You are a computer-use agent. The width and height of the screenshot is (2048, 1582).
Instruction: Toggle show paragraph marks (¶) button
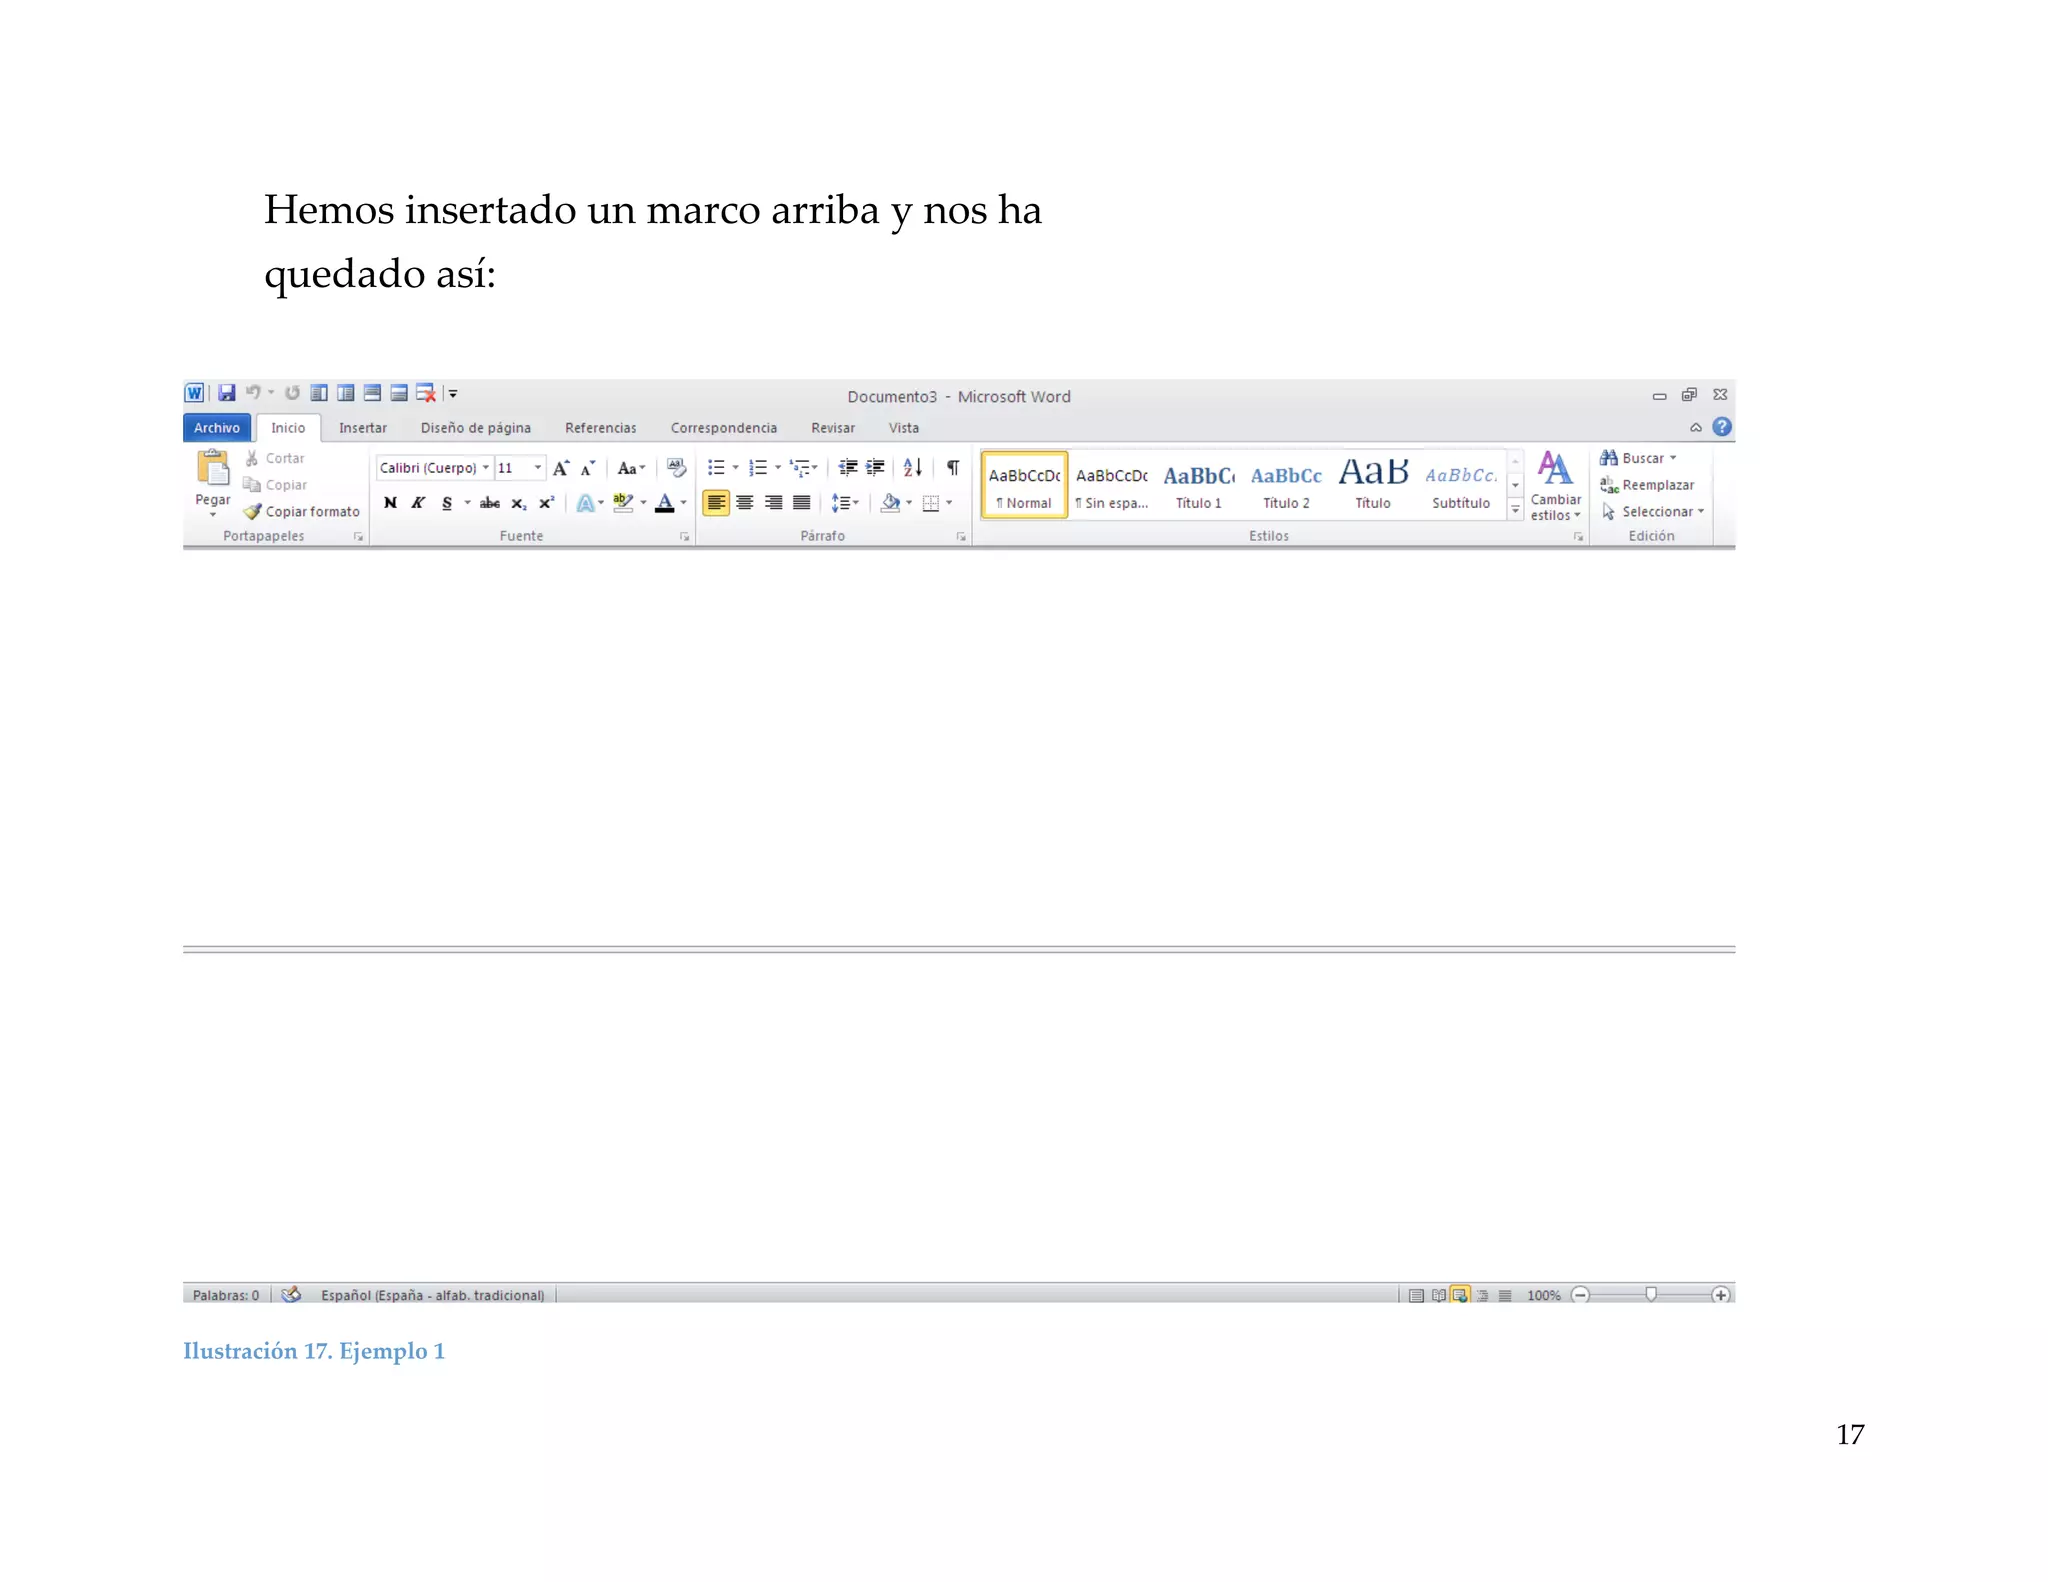953,467
